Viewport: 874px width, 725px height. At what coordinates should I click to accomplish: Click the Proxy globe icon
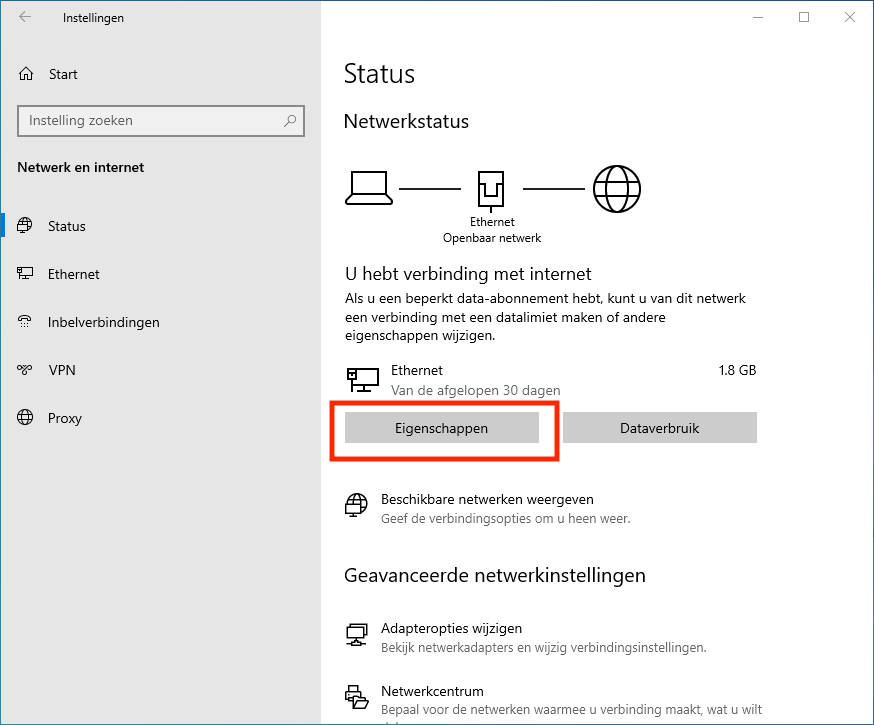26,418
